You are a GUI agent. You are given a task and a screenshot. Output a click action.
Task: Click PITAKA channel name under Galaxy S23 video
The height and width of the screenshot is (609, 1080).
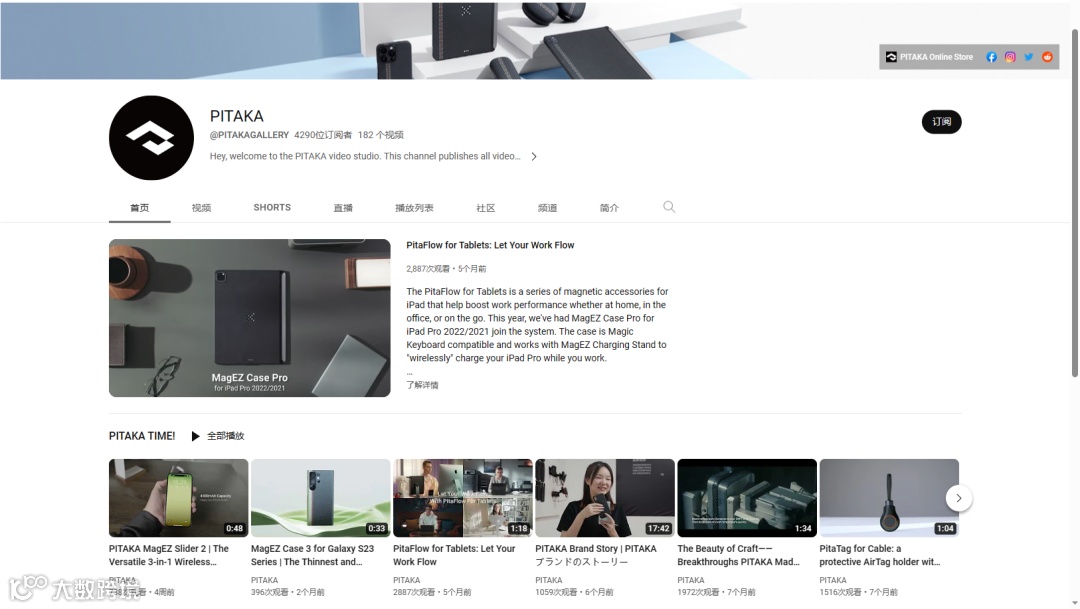click(264, 580)
